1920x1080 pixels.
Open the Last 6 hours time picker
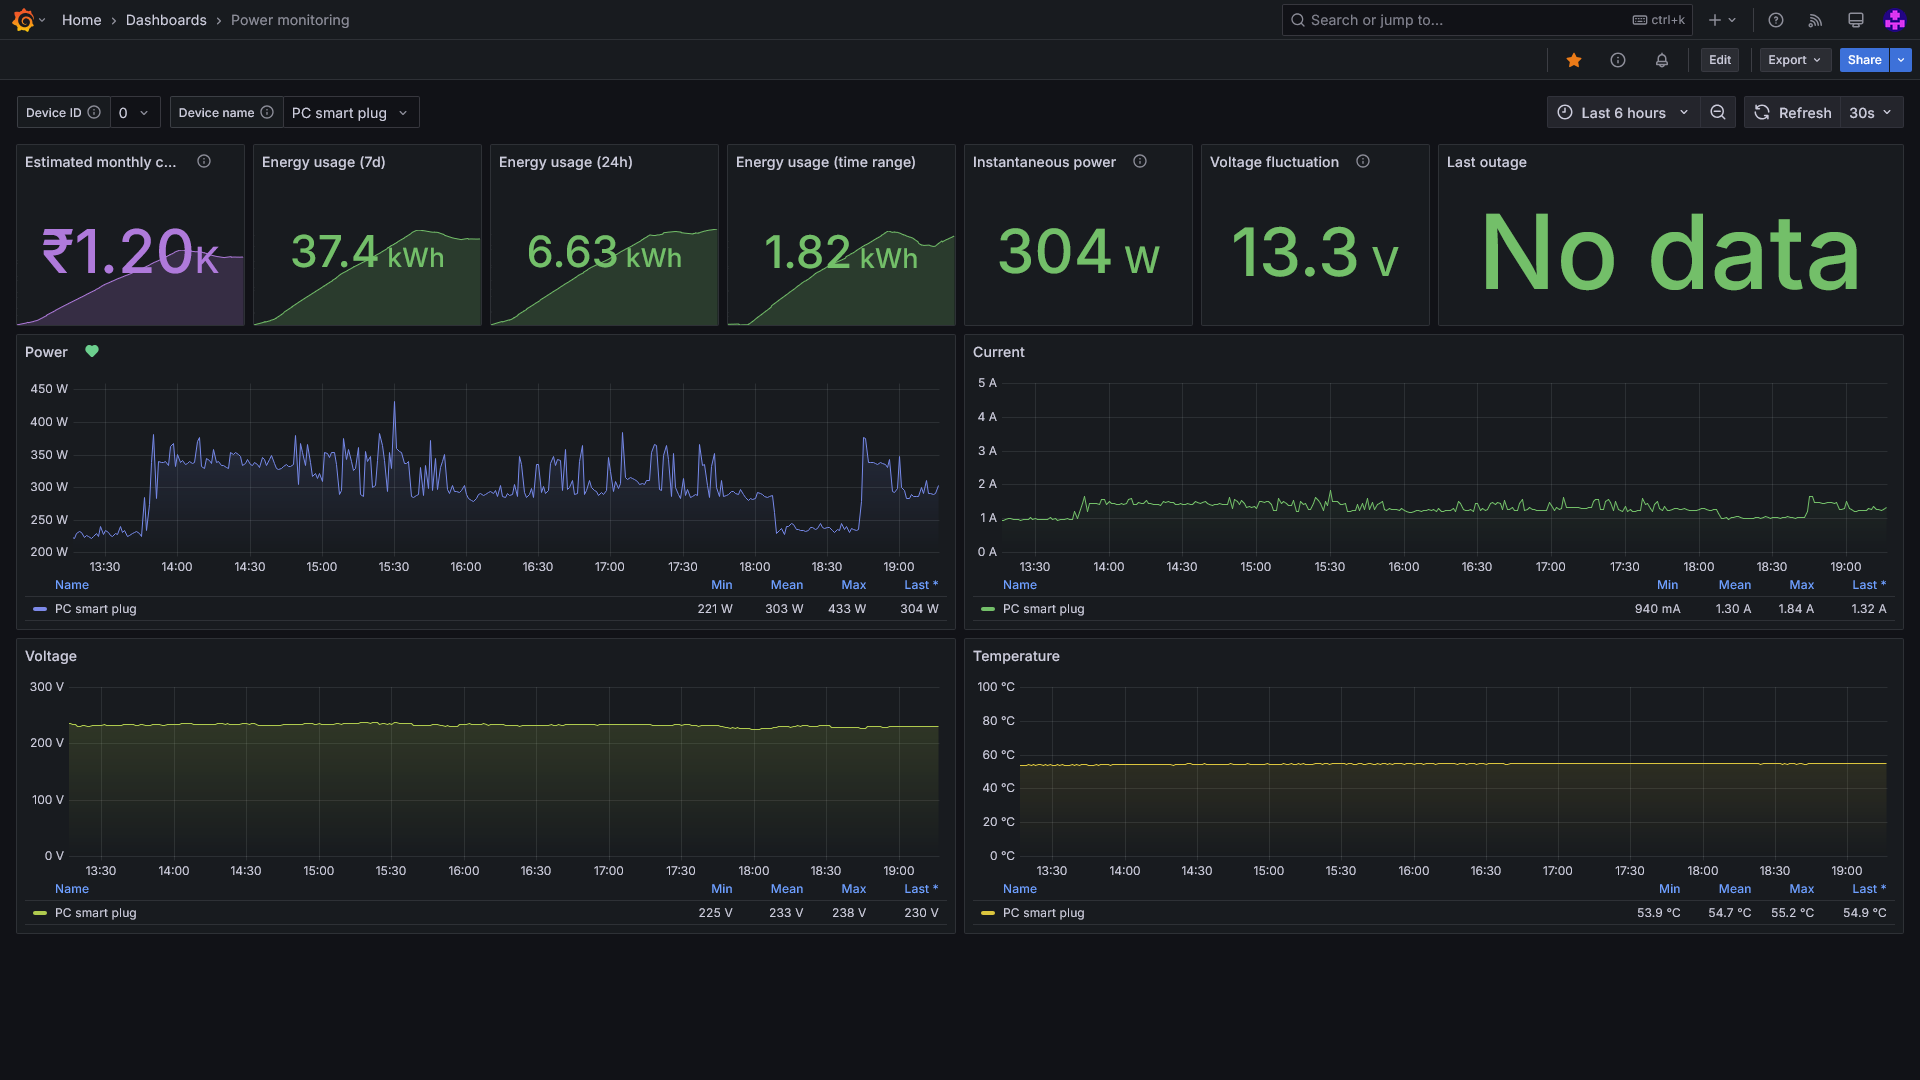point(1623,113)
